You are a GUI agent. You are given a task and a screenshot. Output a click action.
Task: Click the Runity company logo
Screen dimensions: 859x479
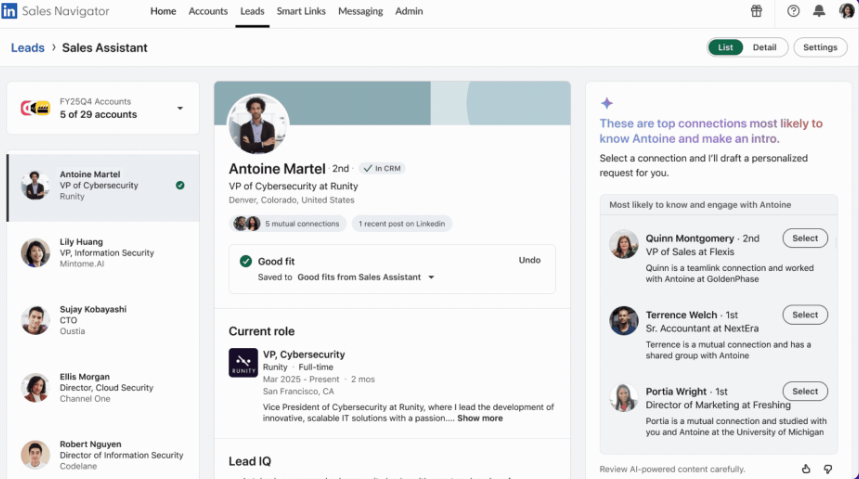243,363
